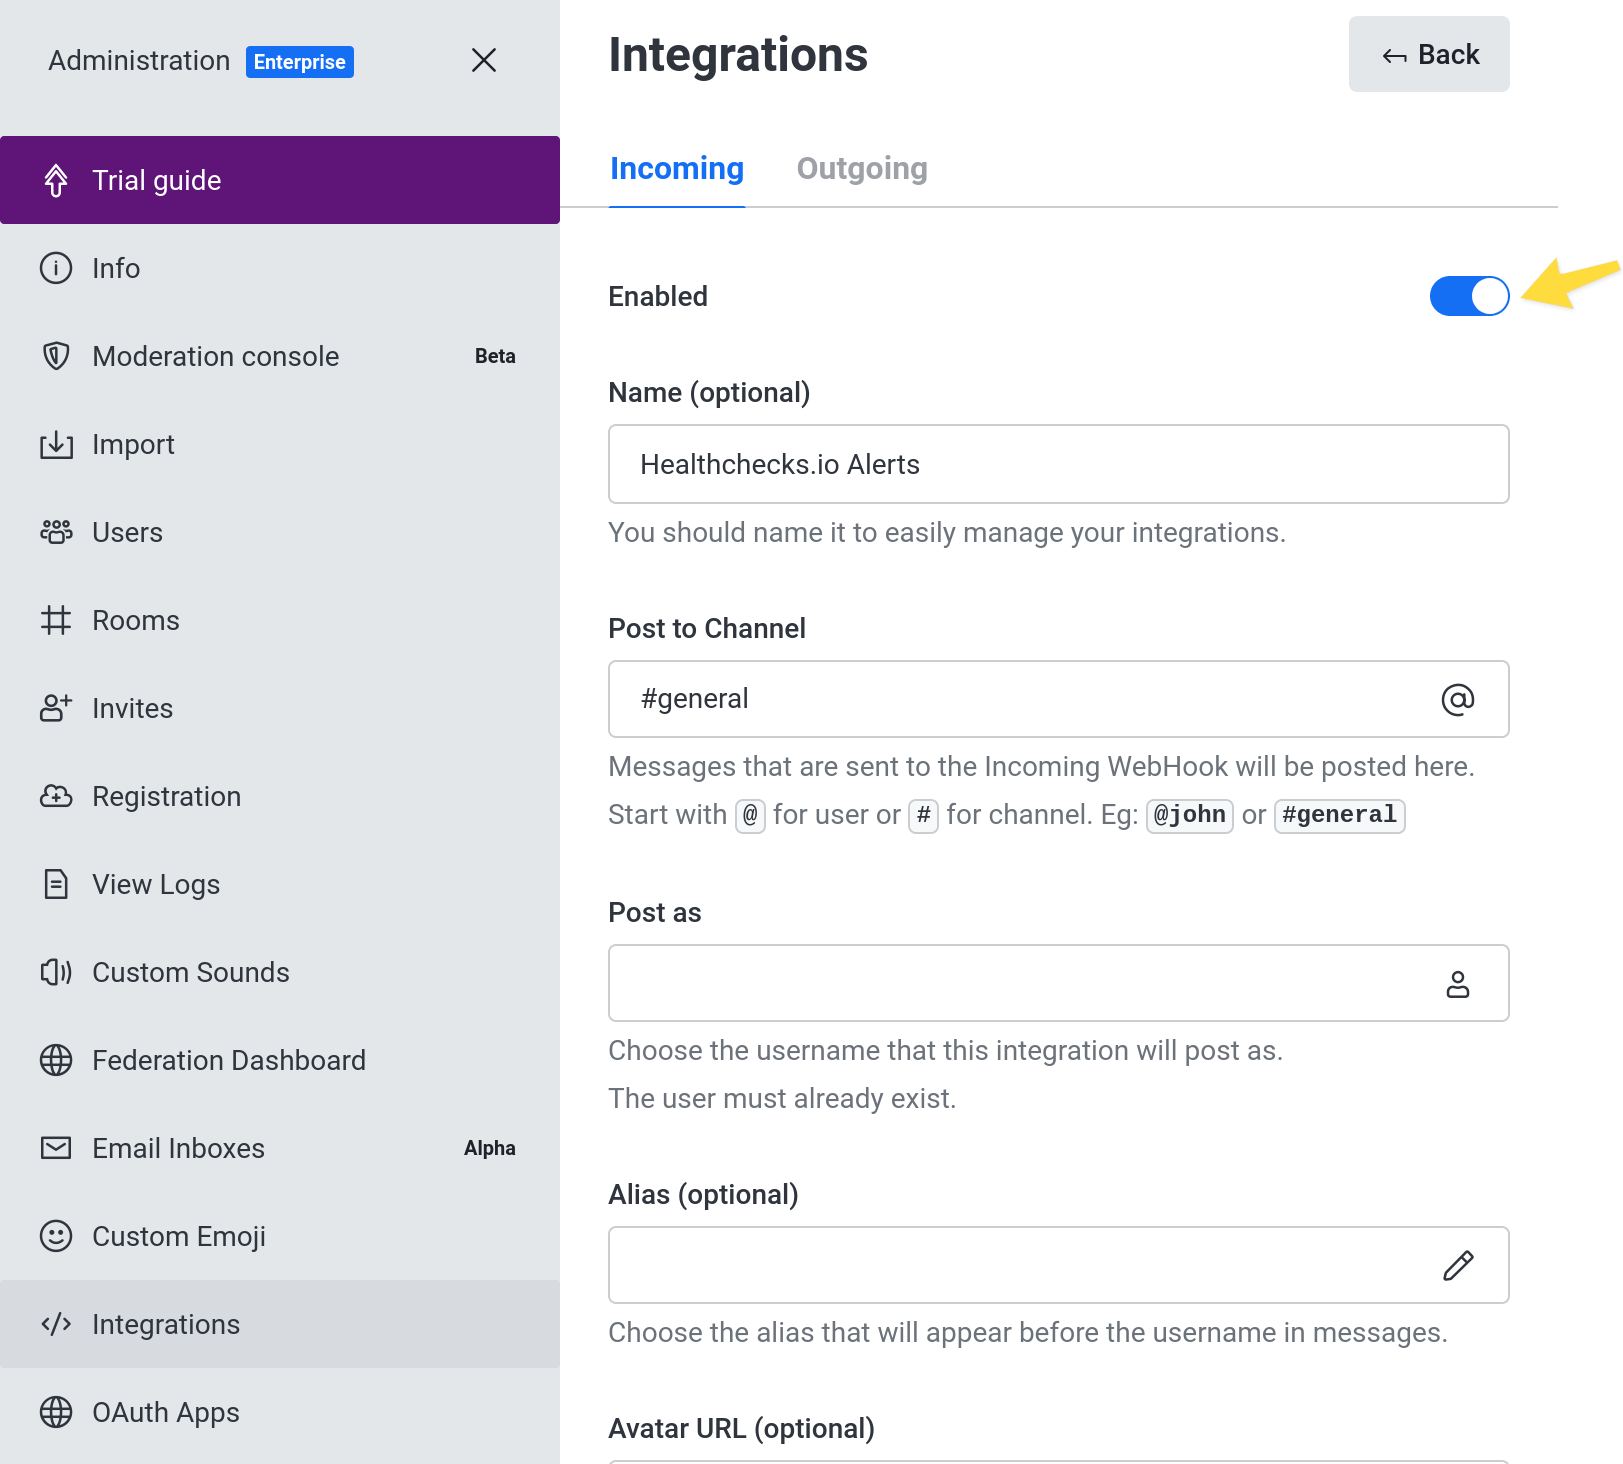Screen dimensions: 1623x1464
Task: Click the Rooms hash icon
Action: (x=56, y=620)
